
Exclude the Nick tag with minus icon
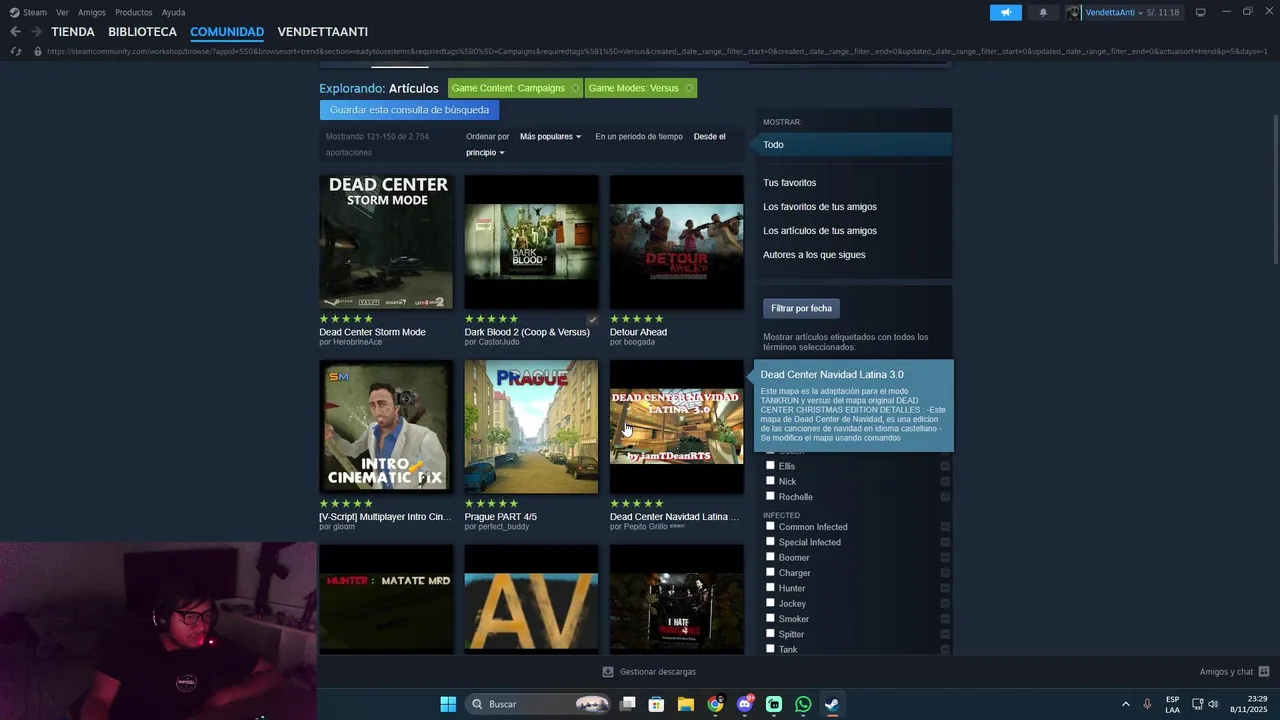pyautogui.click(x=945, y=481)
